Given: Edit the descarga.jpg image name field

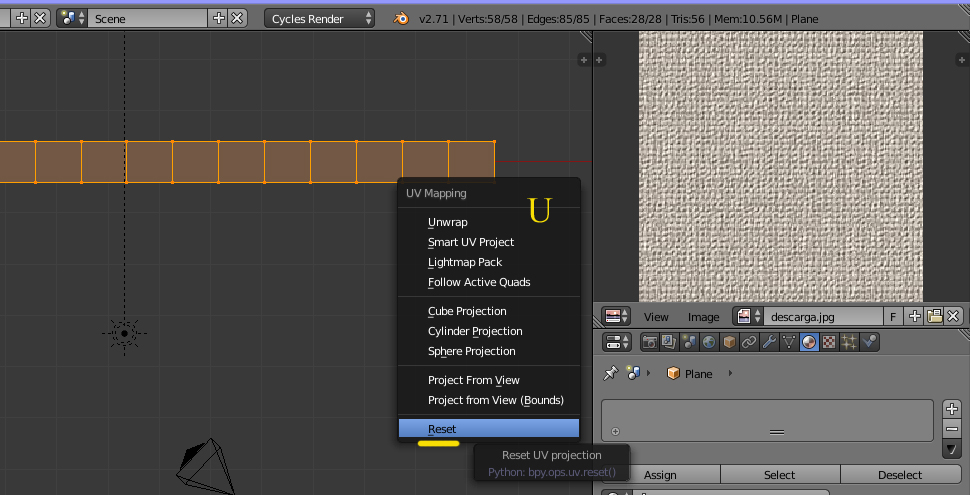Looking at the screenshot, I should (x=823, y=317).
